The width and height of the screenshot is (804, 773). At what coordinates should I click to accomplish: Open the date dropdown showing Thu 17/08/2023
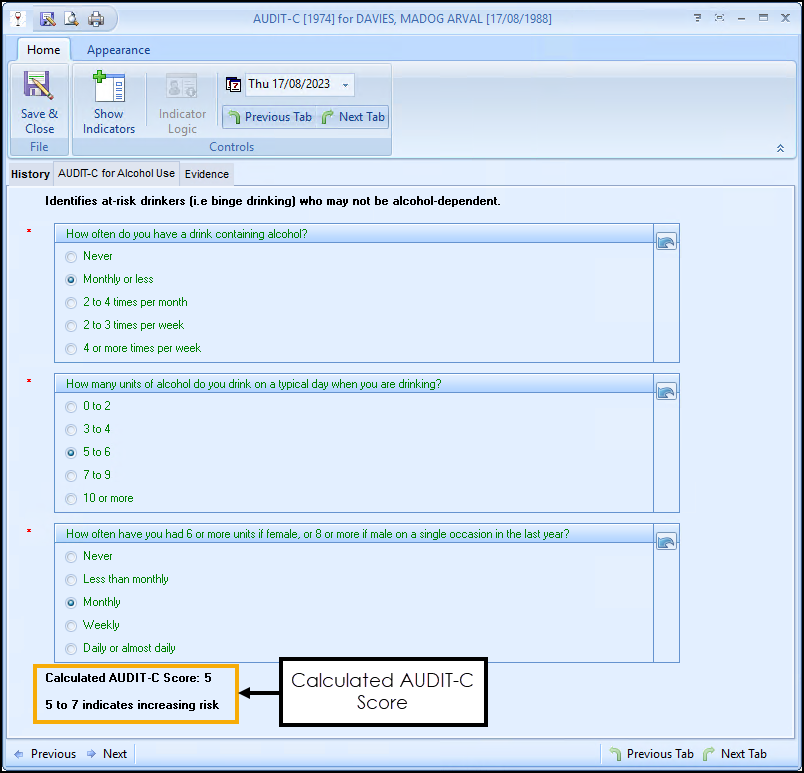(345, 85)
